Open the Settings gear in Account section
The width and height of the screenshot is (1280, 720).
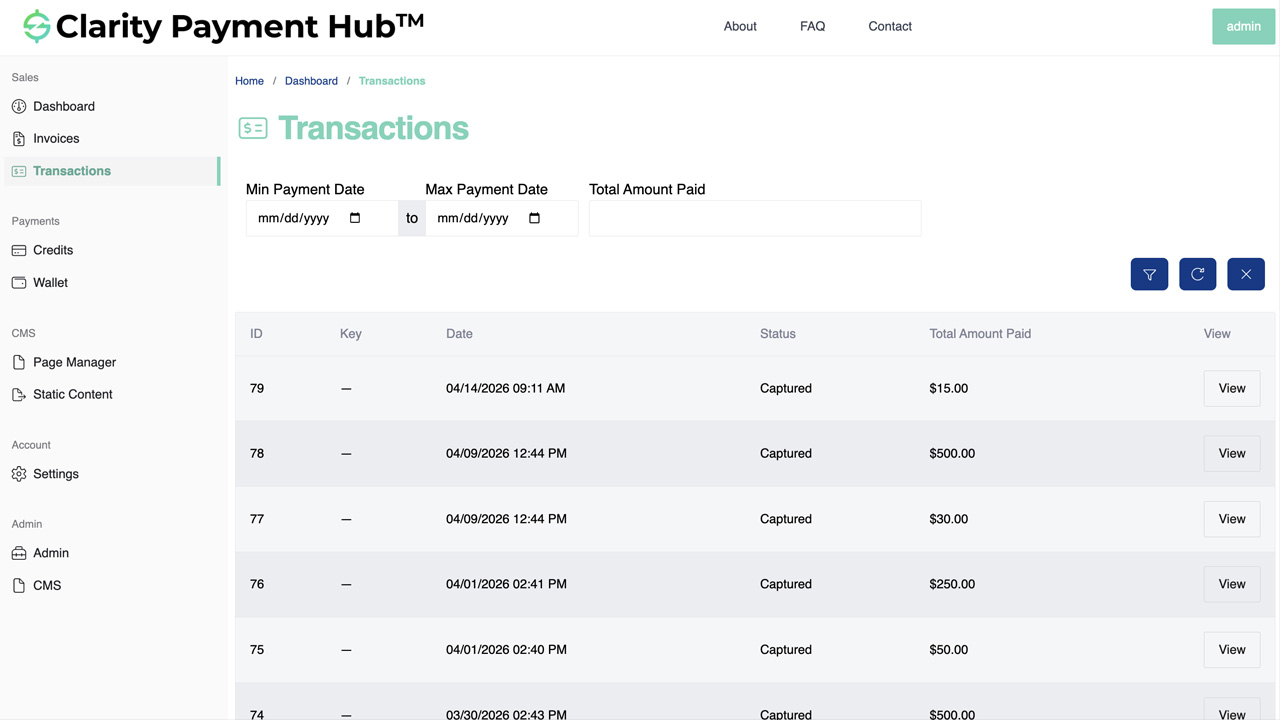[19, 474]
